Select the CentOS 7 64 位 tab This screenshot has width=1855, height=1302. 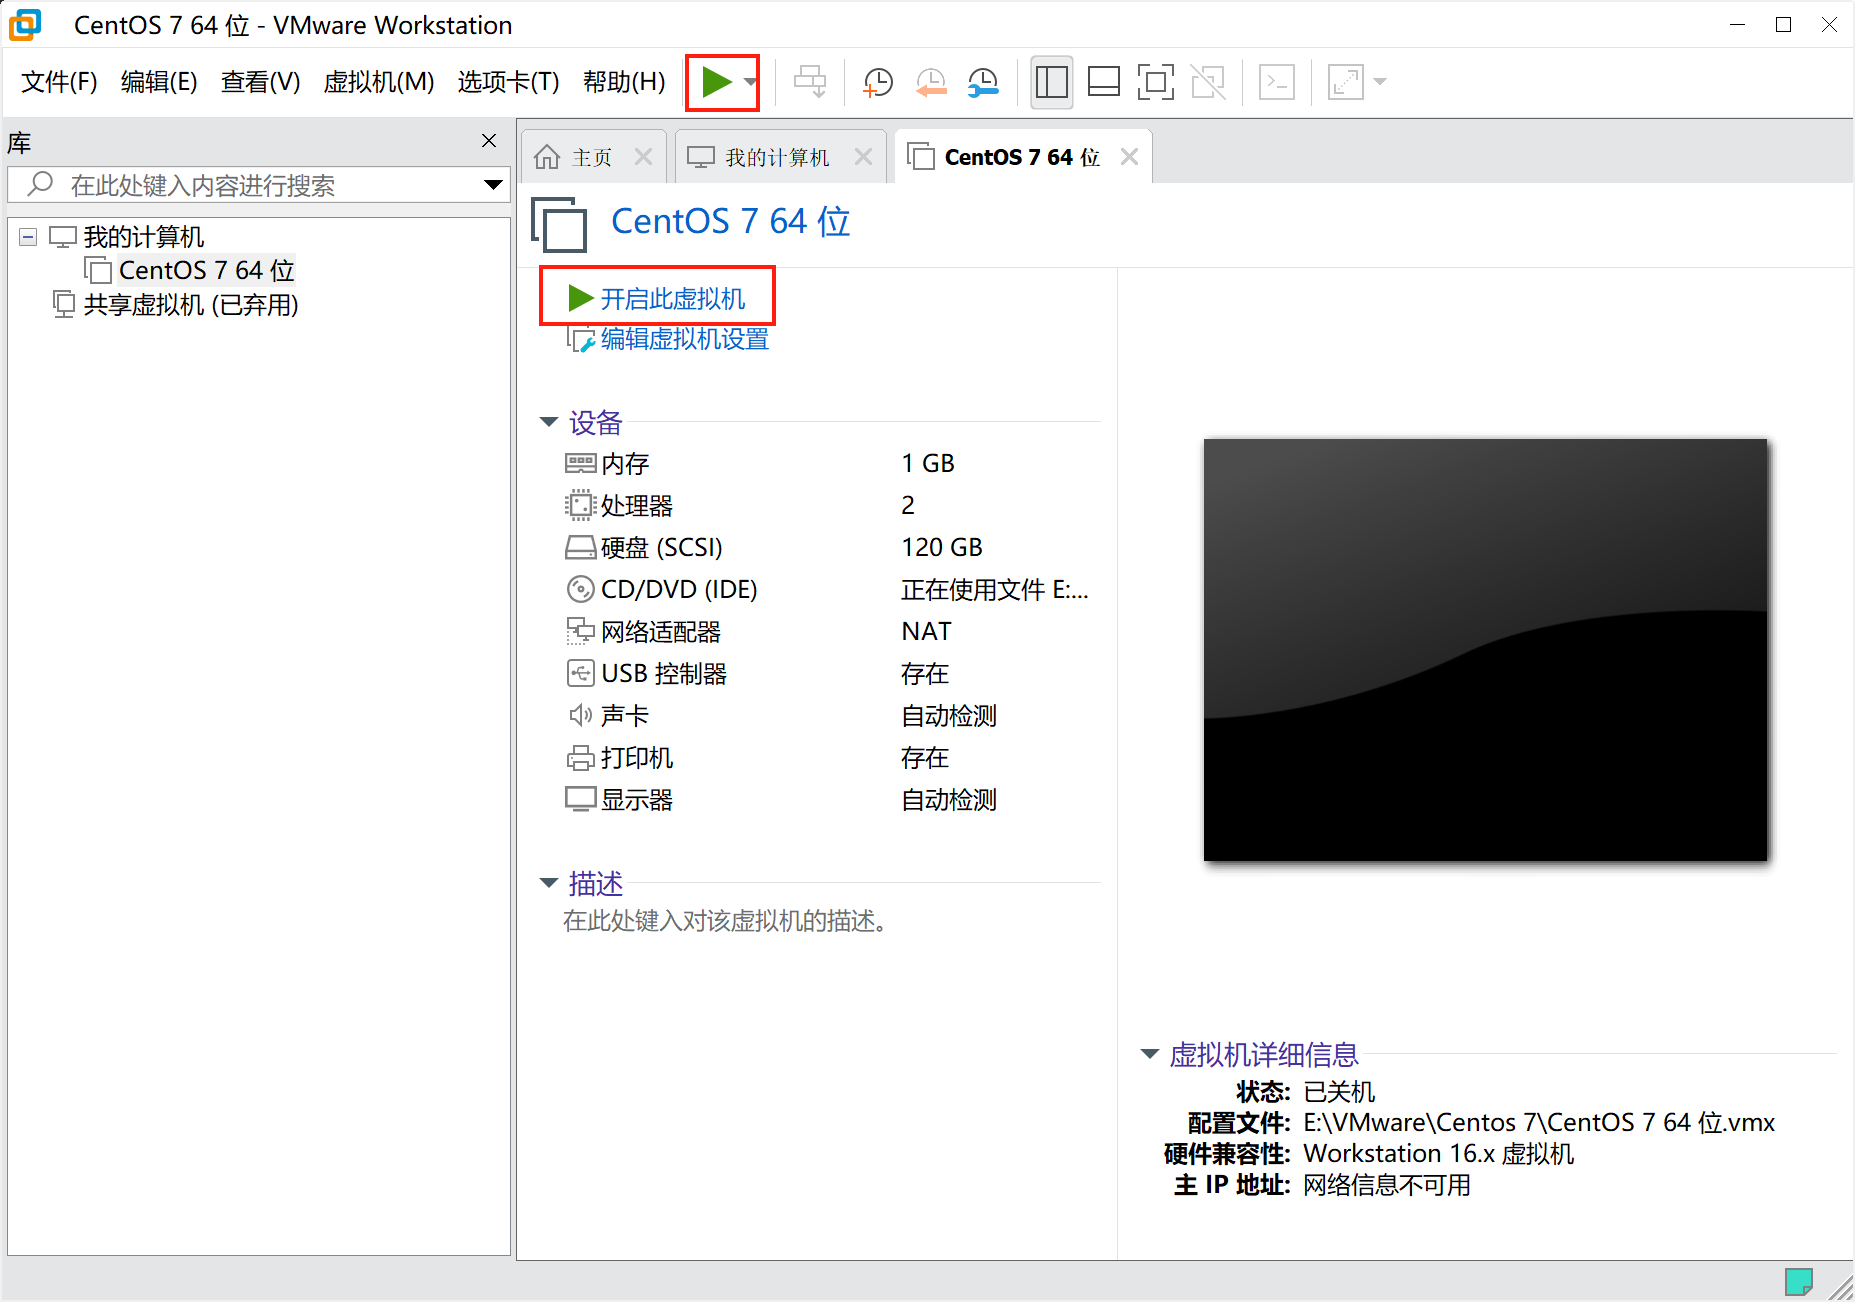[x=1022, y=157]
